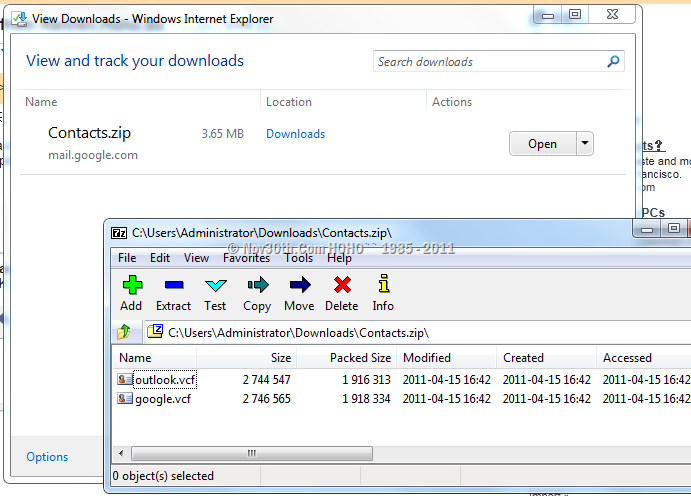691x496 pixels.
Task: Sort by the Name column in 7-Zip
Action: tap(154, 358)
